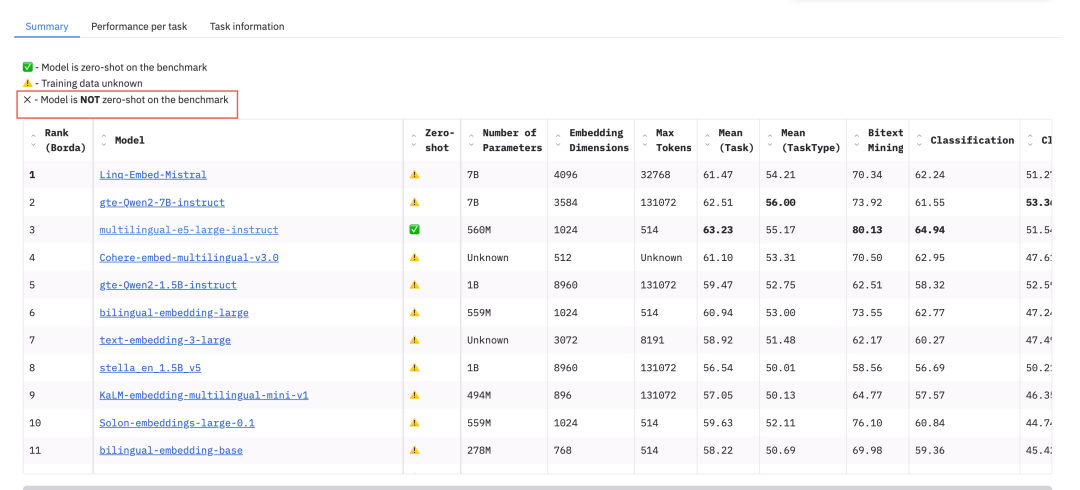Click warning icon in gte-Qwen2-7B-instruct row

(414, 202)
